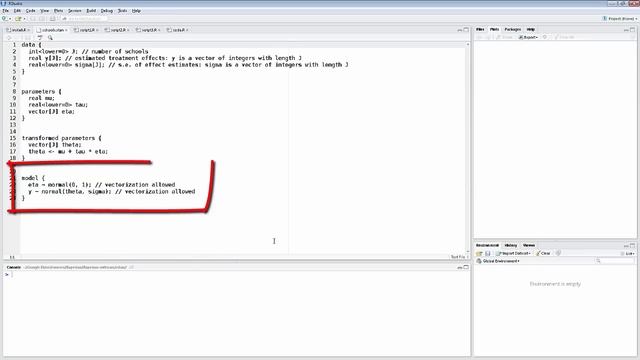Open the Export dropdown in Plots pane
The width and height of the screenshot is (640, 360).
(x=528, y=37)
